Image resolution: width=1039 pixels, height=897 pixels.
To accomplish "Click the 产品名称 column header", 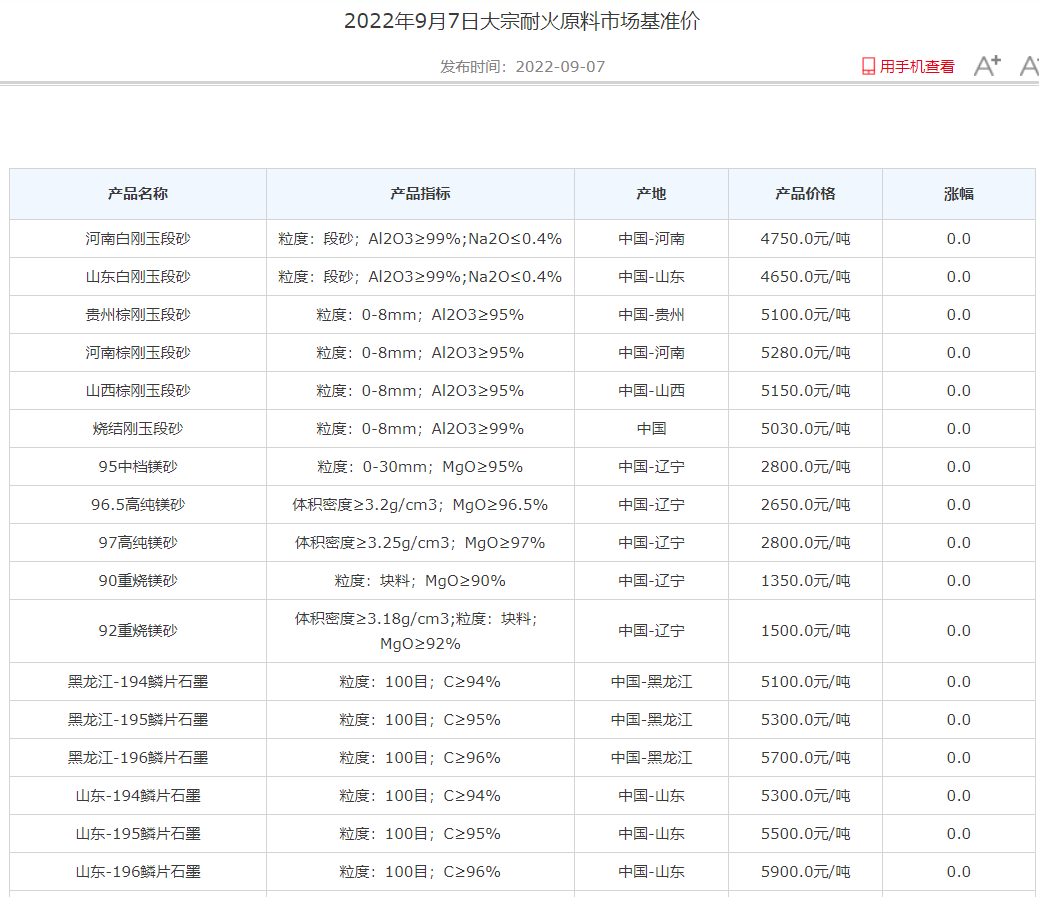I will tap(138, 194).
